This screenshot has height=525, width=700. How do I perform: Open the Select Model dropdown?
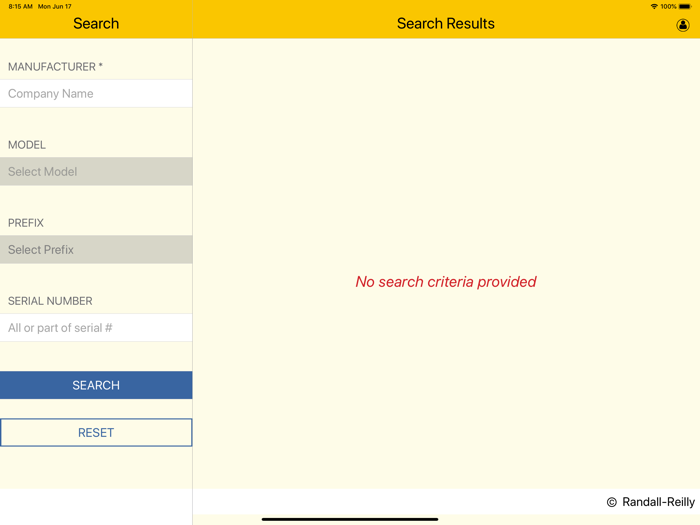tap(96, 171)
